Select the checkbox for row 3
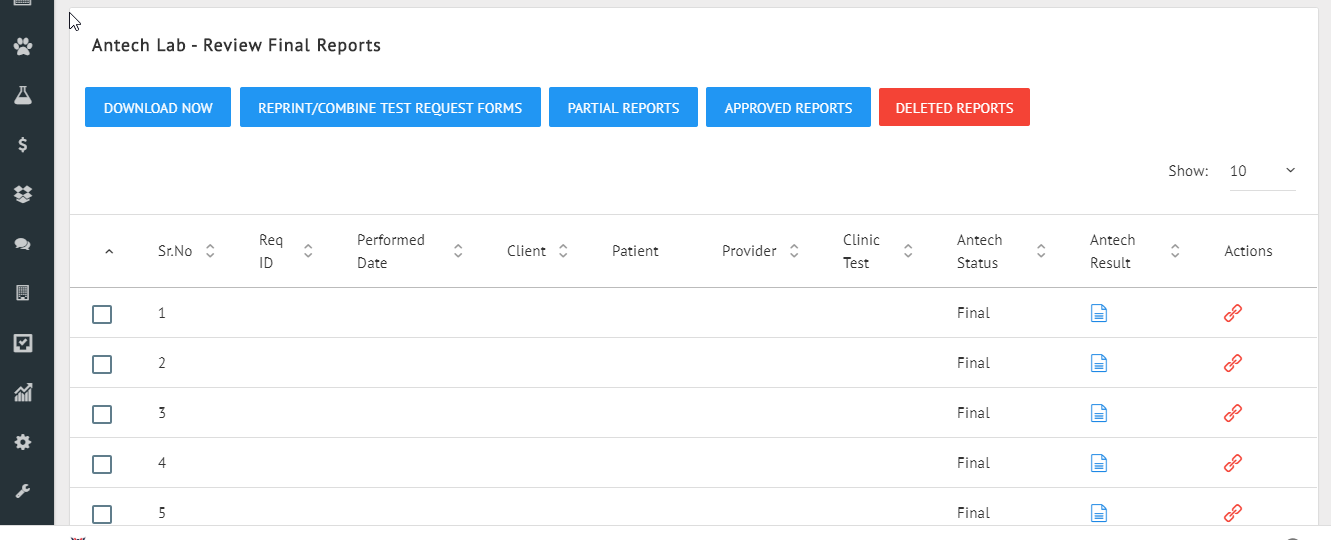1331x540 pixels. [102, 414]
